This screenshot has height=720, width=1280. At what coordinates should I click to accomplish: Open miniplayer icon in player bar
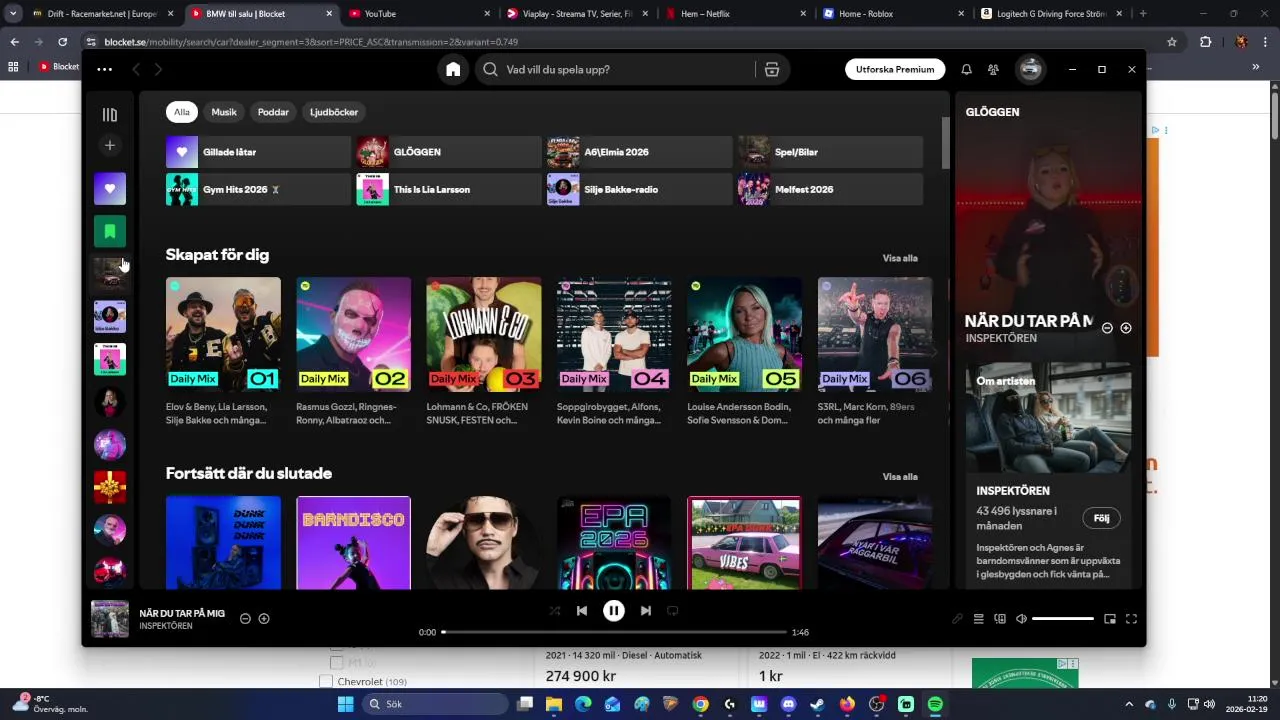click(1110, 619)
